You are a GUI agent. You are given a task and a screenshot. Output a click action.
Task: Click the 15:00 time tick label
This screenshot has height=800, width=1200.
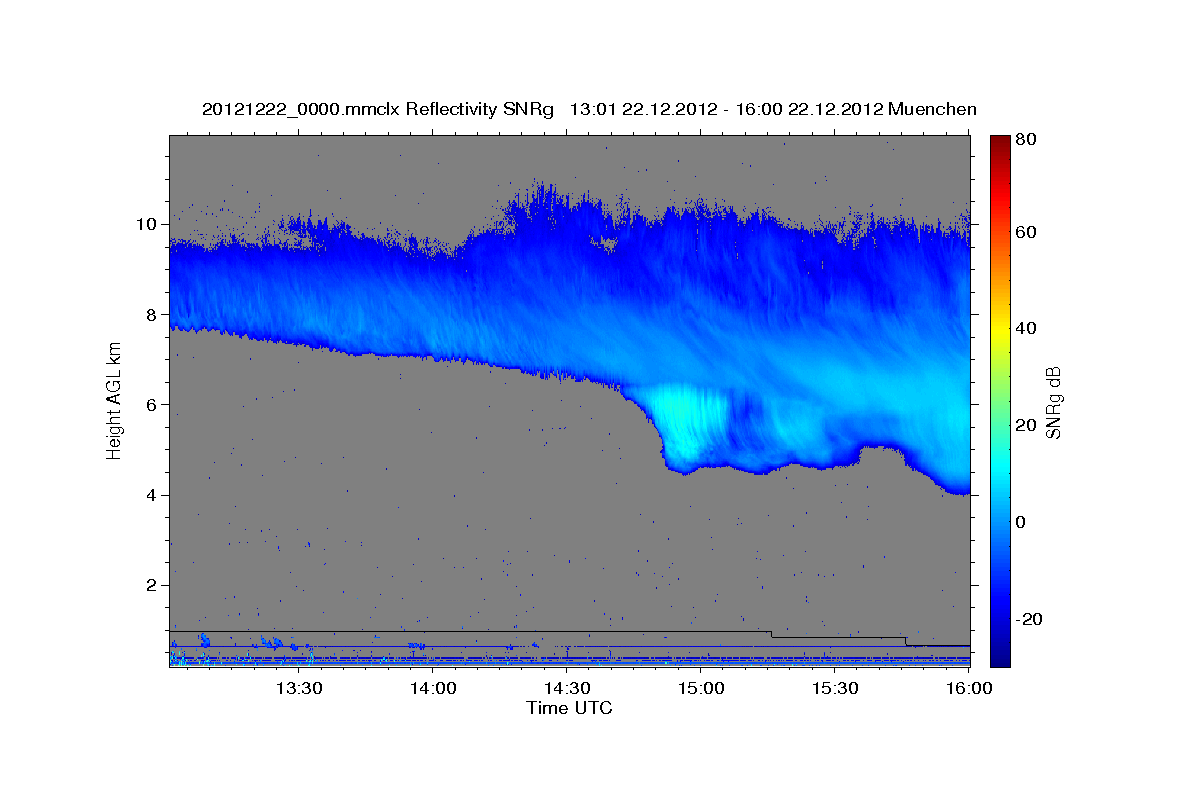point(702,688)
